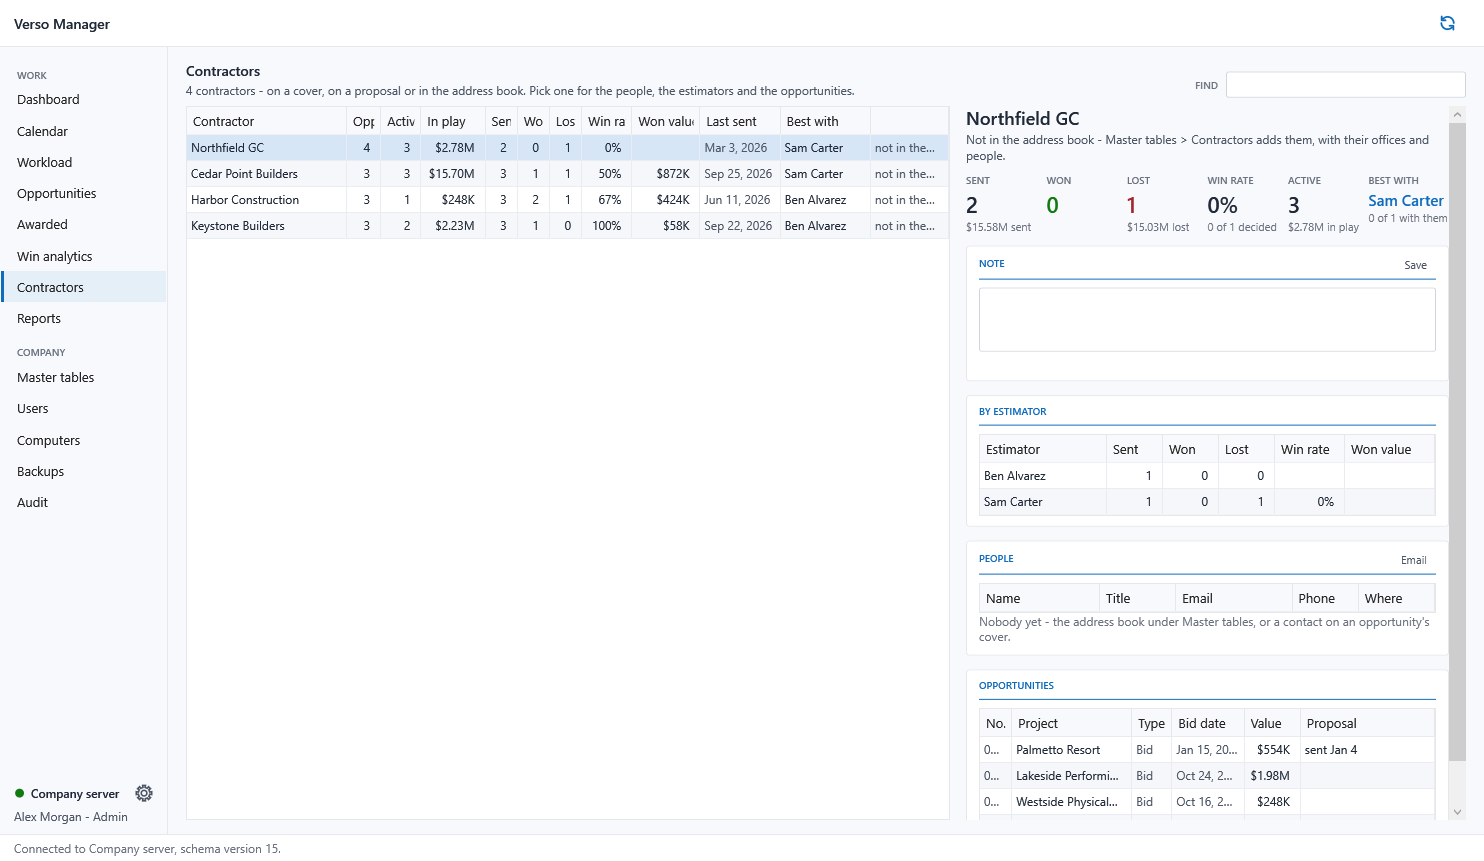This screenshot has height=861, width=1484.
Task: Open Sam Carter best-with link
Action: [x=1405, y=200]
